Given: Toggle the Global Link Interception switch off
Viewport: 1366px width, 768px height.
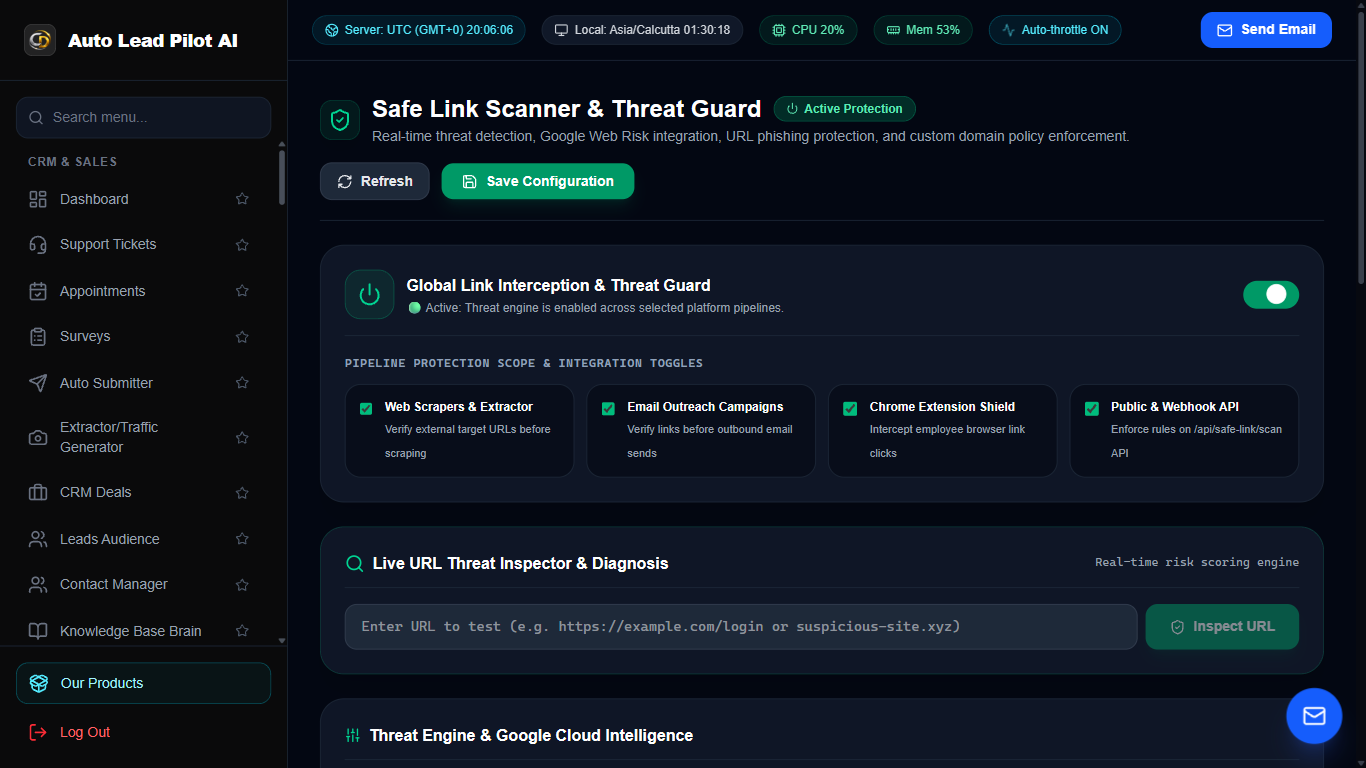Looking at the screenshot, I should 1271,294.
